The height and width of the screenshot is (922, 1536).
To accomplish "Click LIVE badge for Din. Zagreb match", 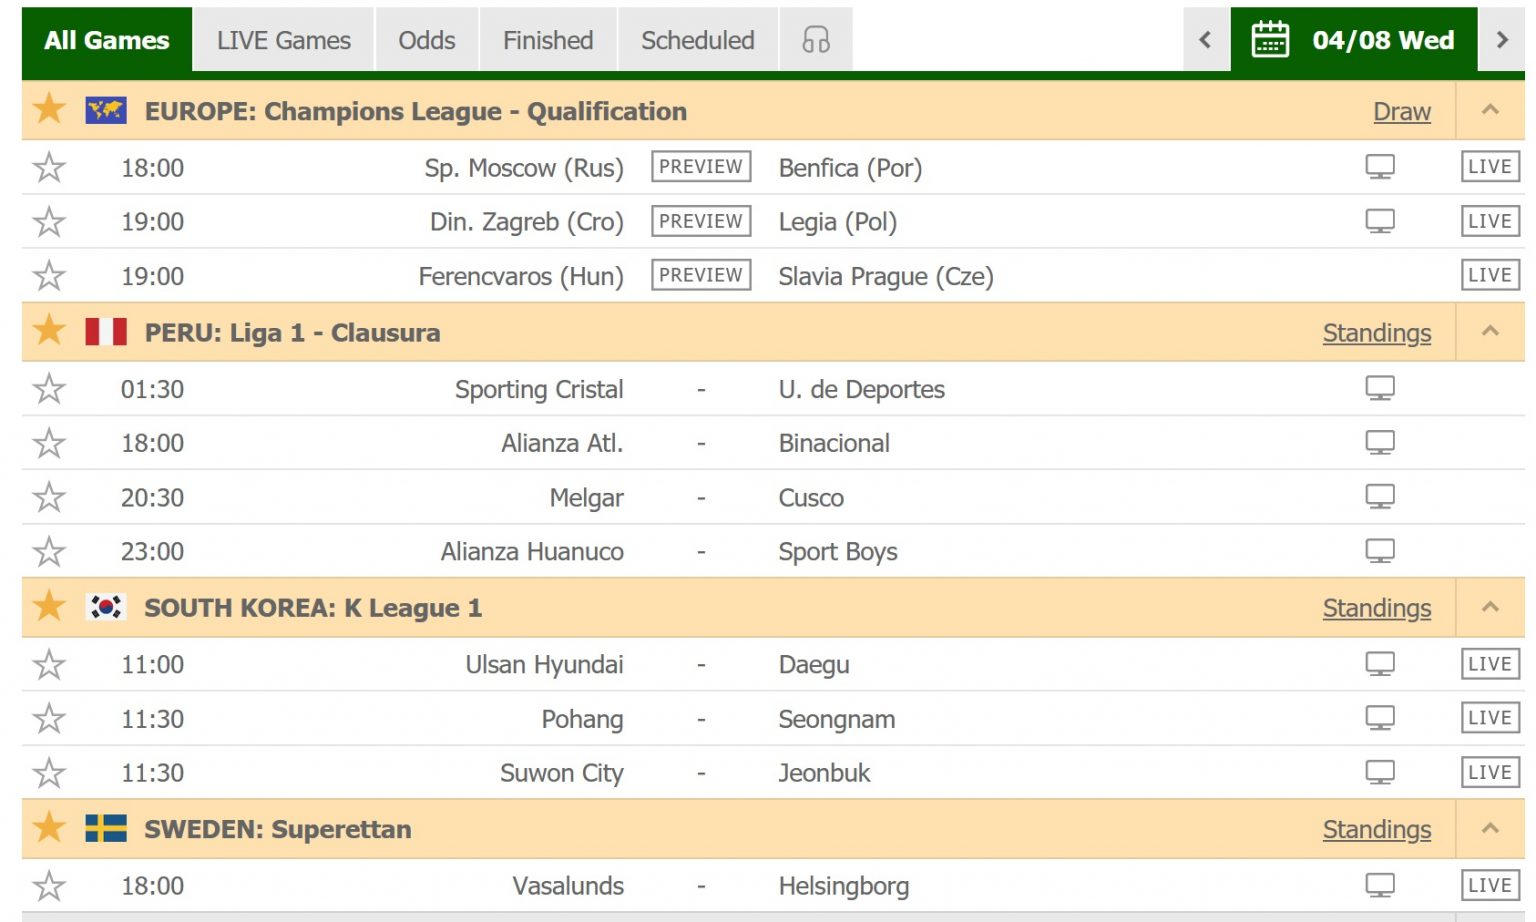I will [1490, 221].
